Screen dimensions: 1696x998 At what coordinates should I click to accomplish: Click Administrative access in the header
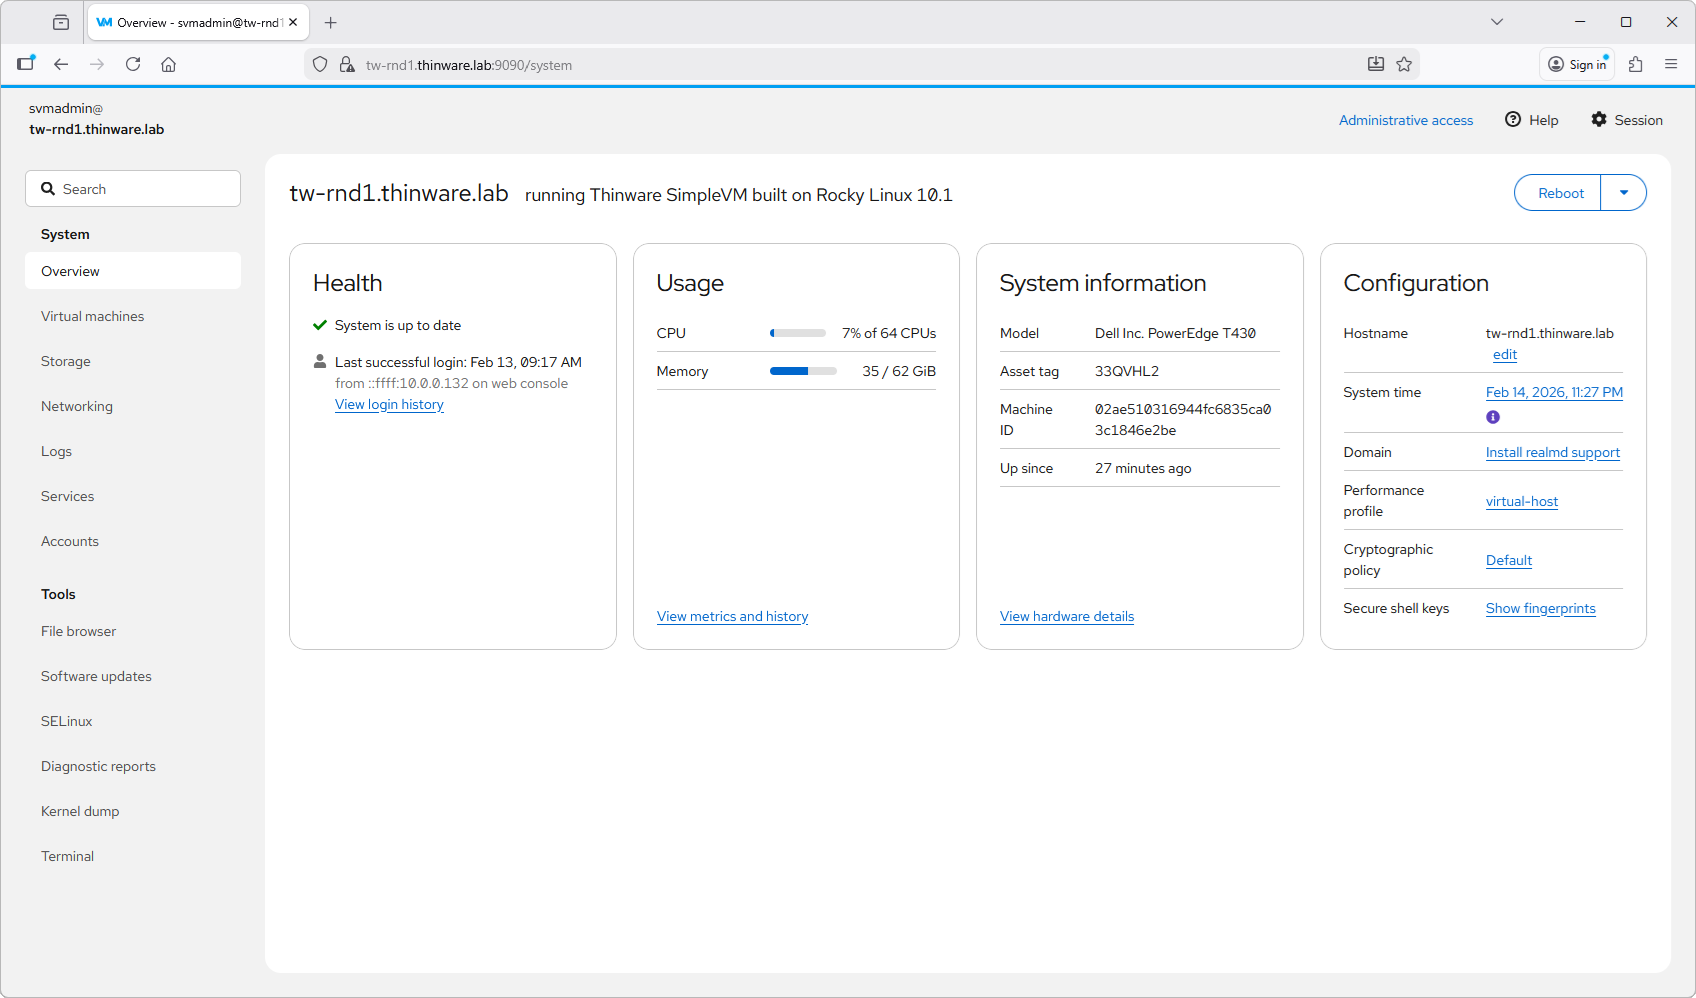1405,120
